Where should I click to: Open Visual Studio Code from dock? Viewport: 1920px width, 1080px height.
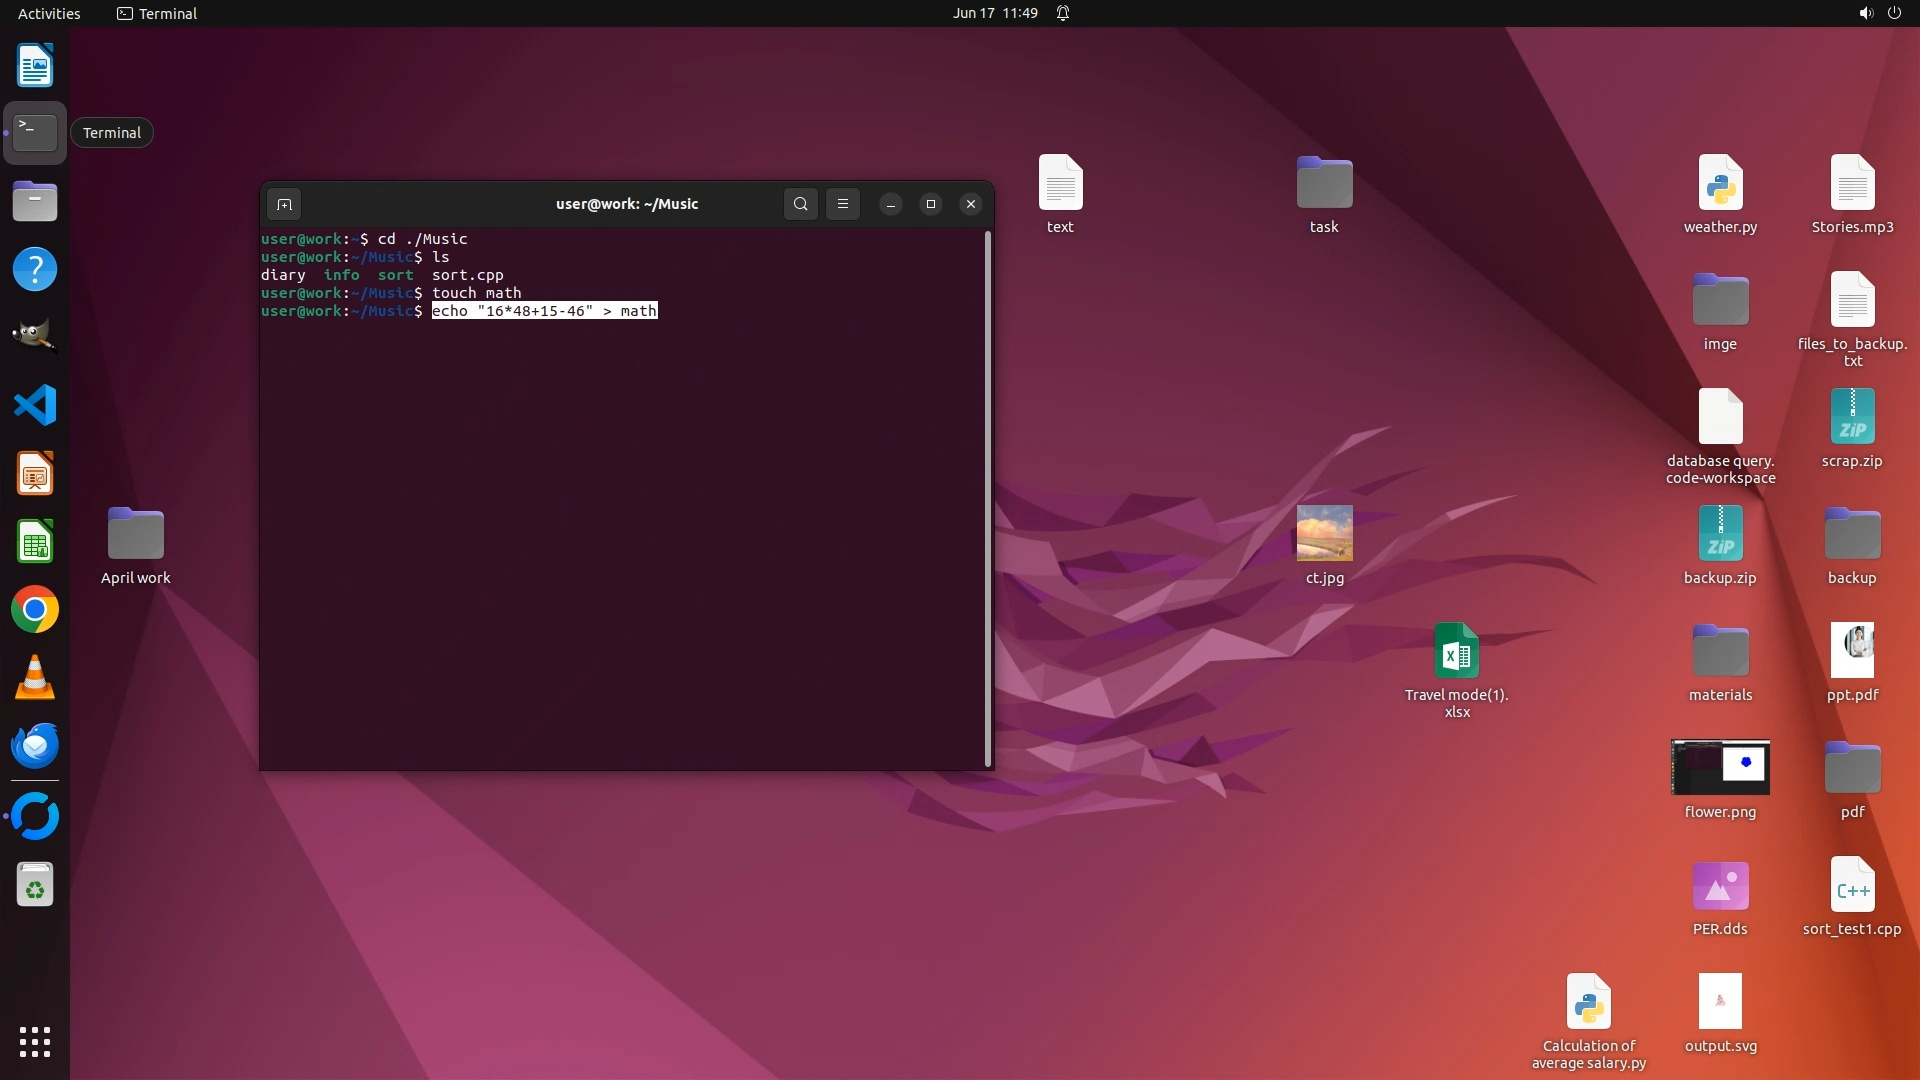click(35, 406)
